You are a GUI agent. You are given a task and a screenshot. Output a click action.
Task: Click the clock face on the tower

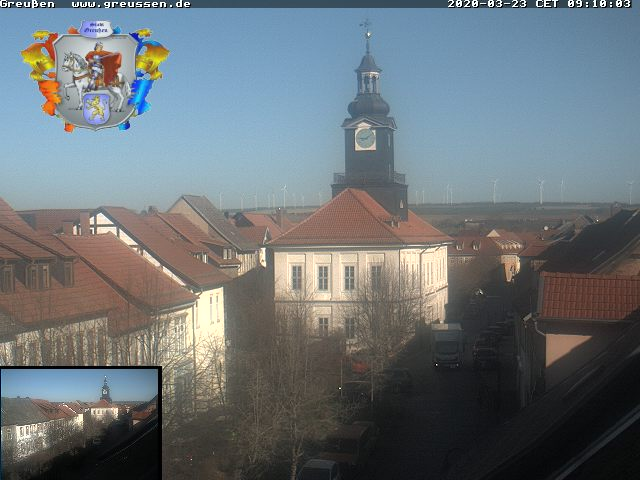pos(365,139)
